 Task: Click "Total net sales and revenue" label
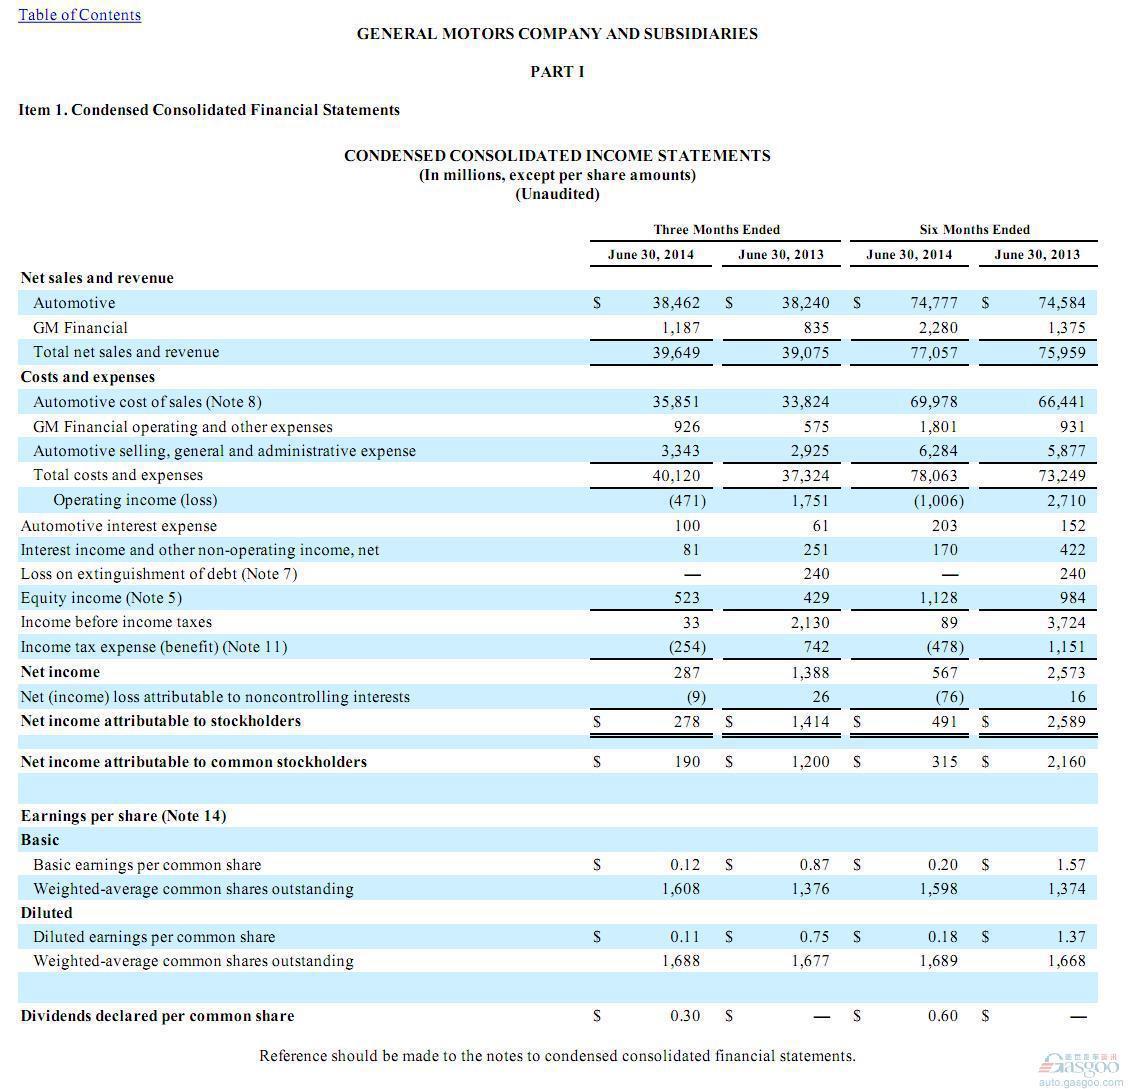126,352
